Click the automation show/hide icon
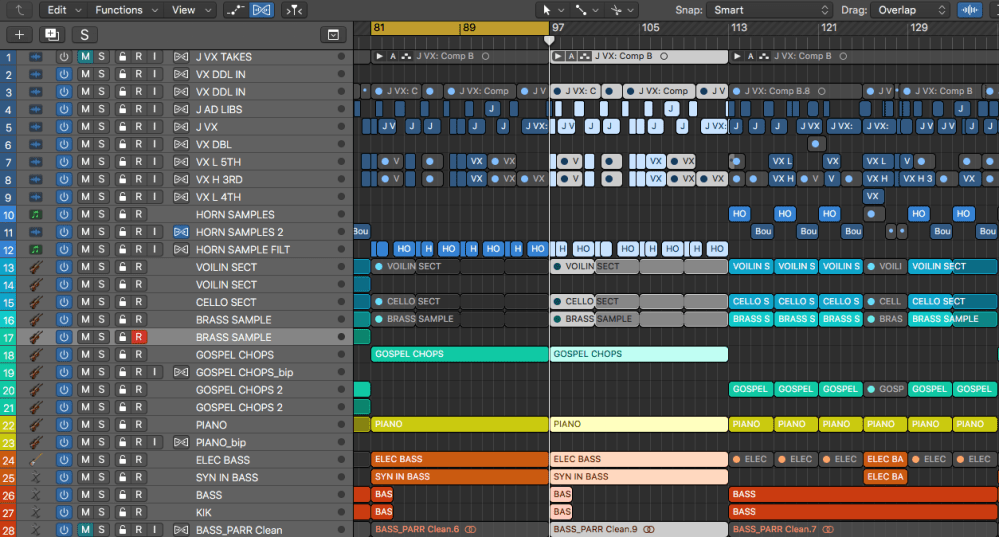Viewport: 999px width, 537px height. point(235,10)
